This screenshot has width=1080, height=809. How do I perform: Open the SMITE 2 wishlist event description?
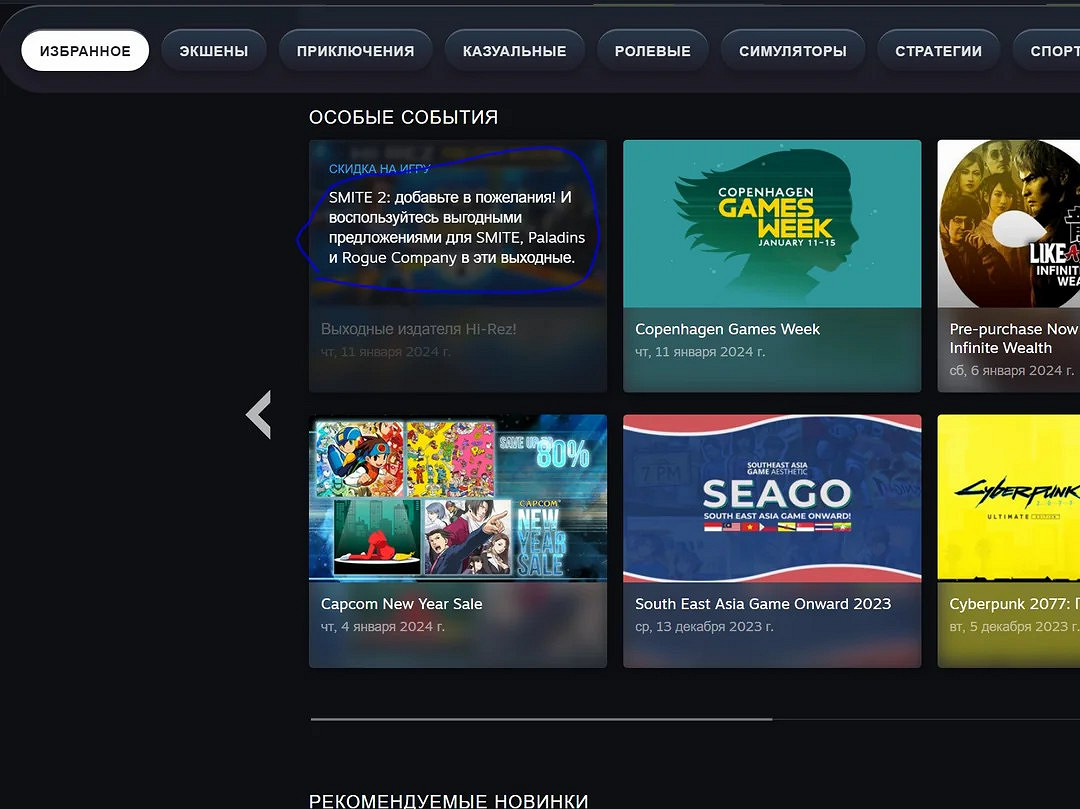[x=456, y=227]
